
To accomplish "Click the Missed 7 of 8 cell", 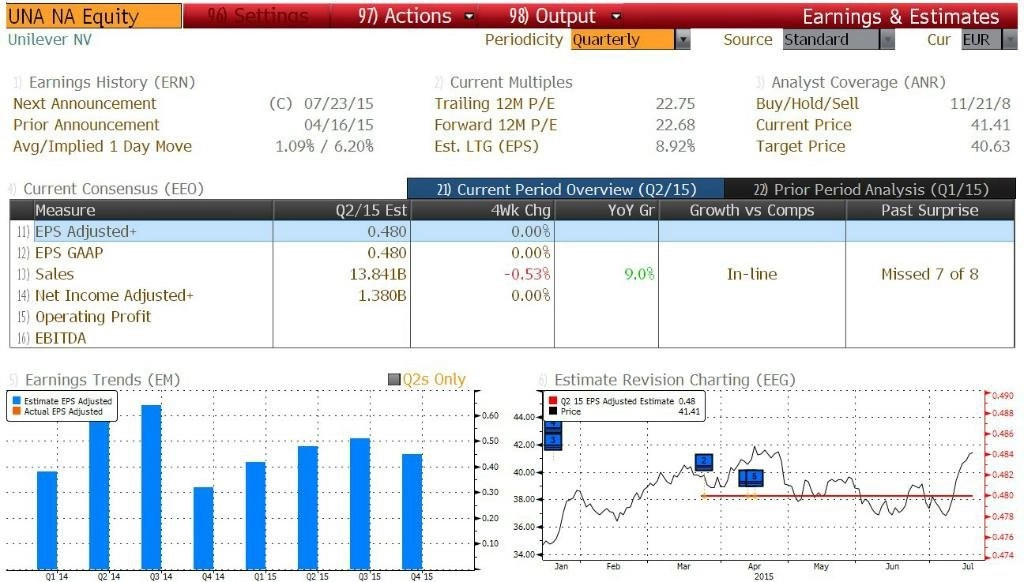I will click(x=930, y=274).
